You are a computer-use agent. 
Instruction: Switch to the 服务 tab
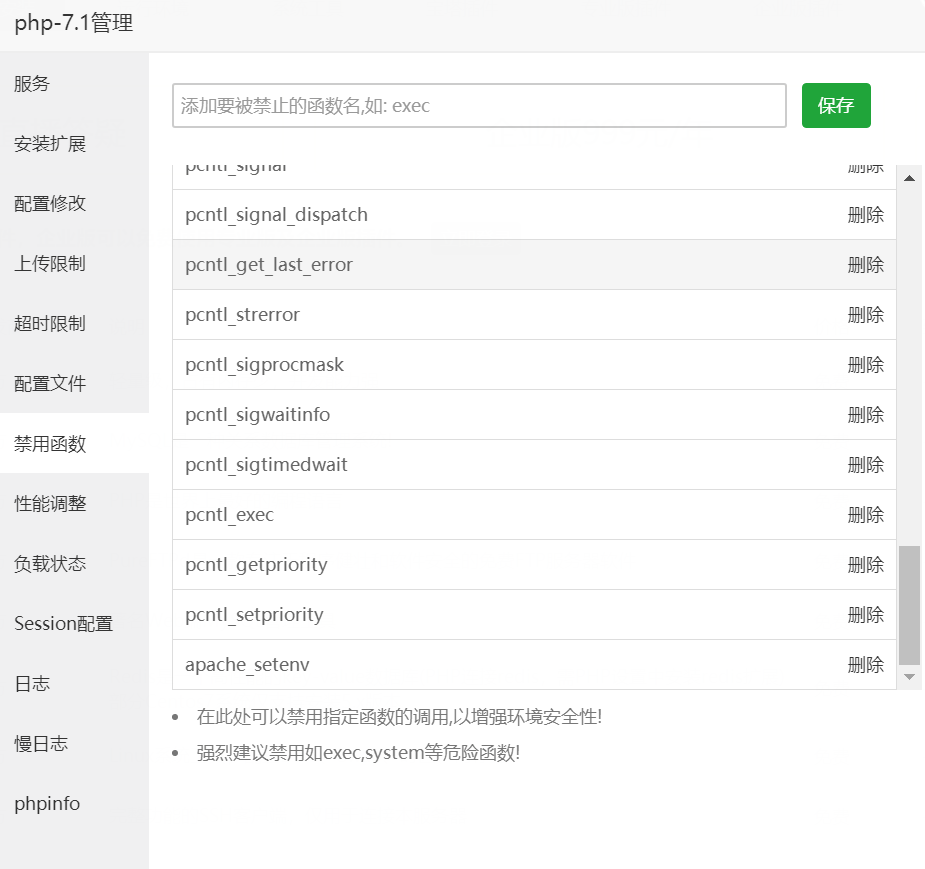click(32, 84)
